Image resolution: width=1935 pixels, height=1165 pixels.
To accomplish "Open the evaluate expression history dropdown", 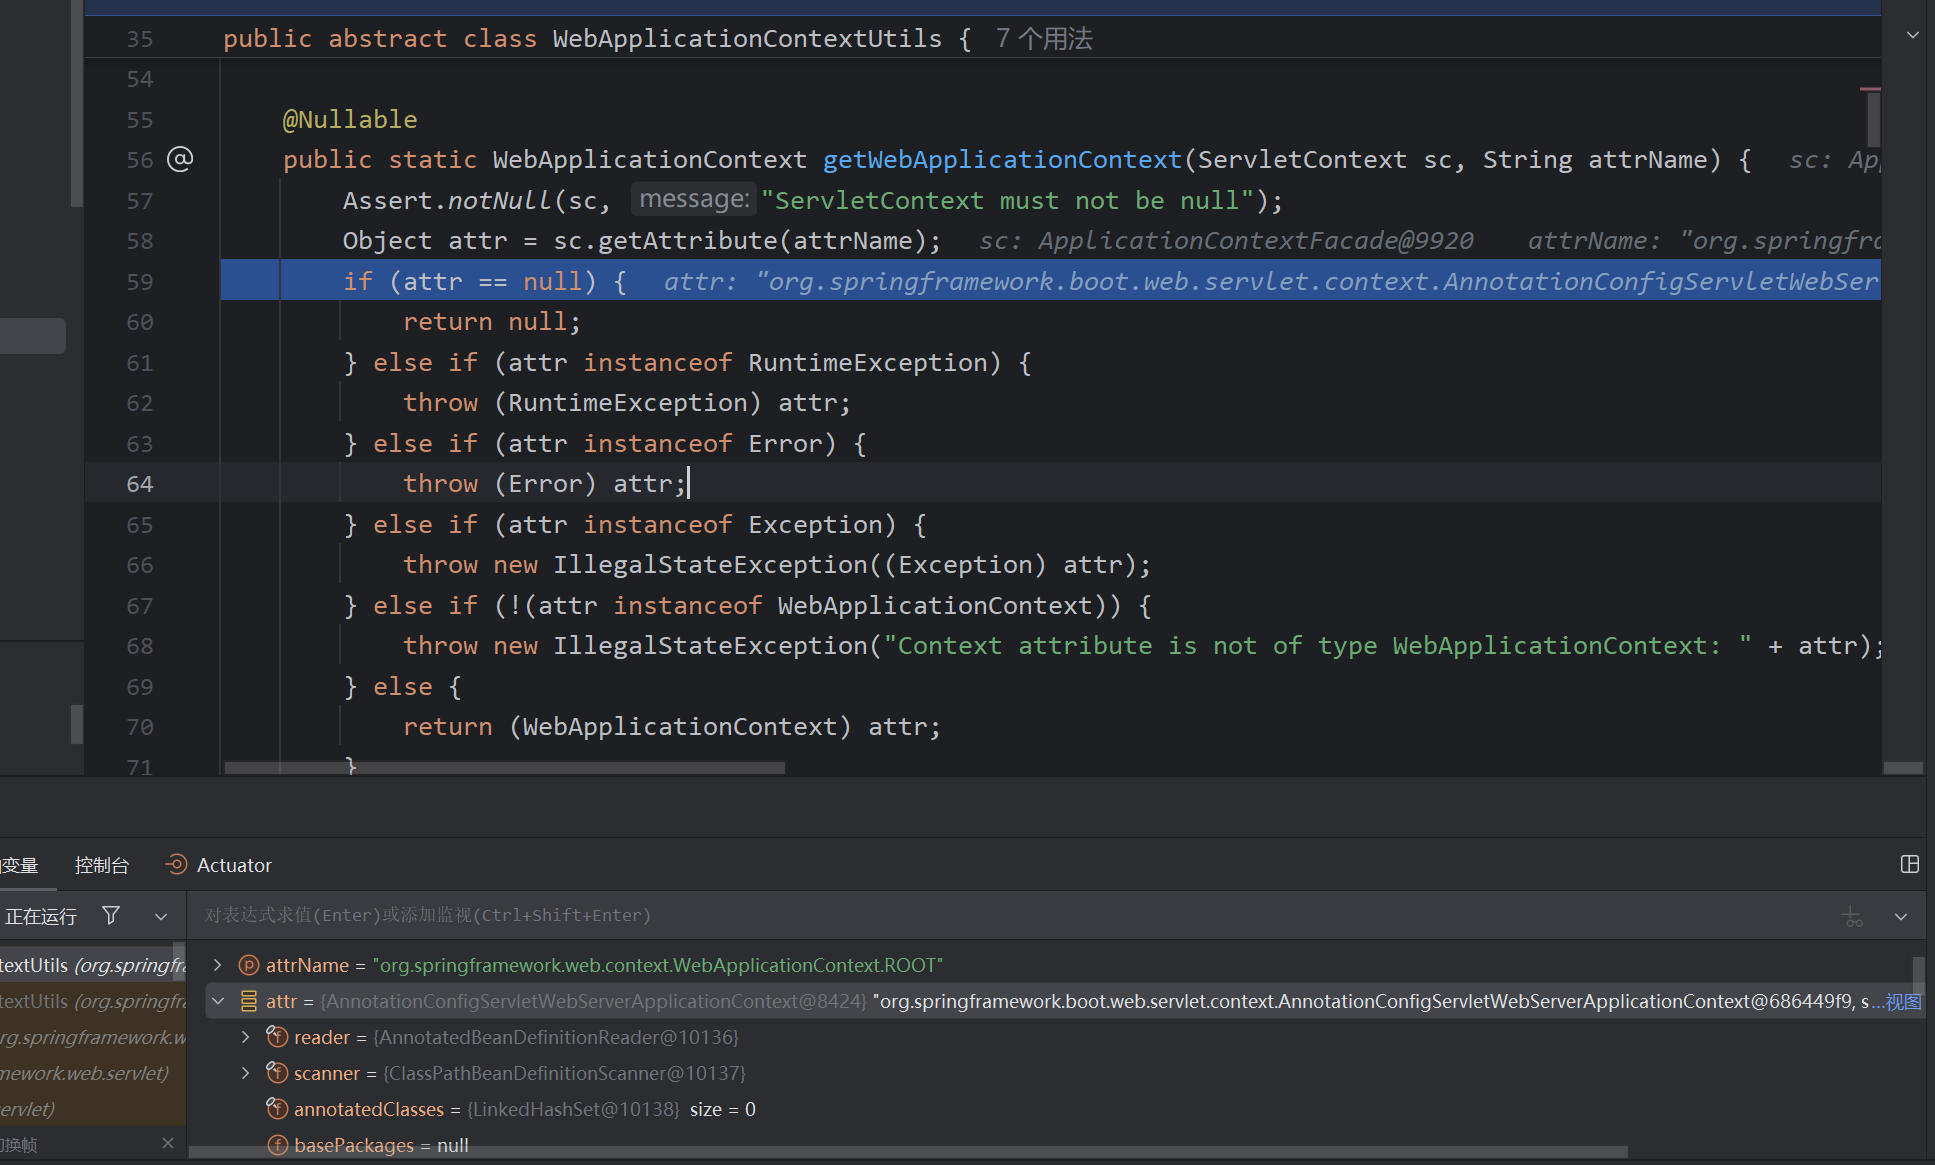I will [1900, 916].
